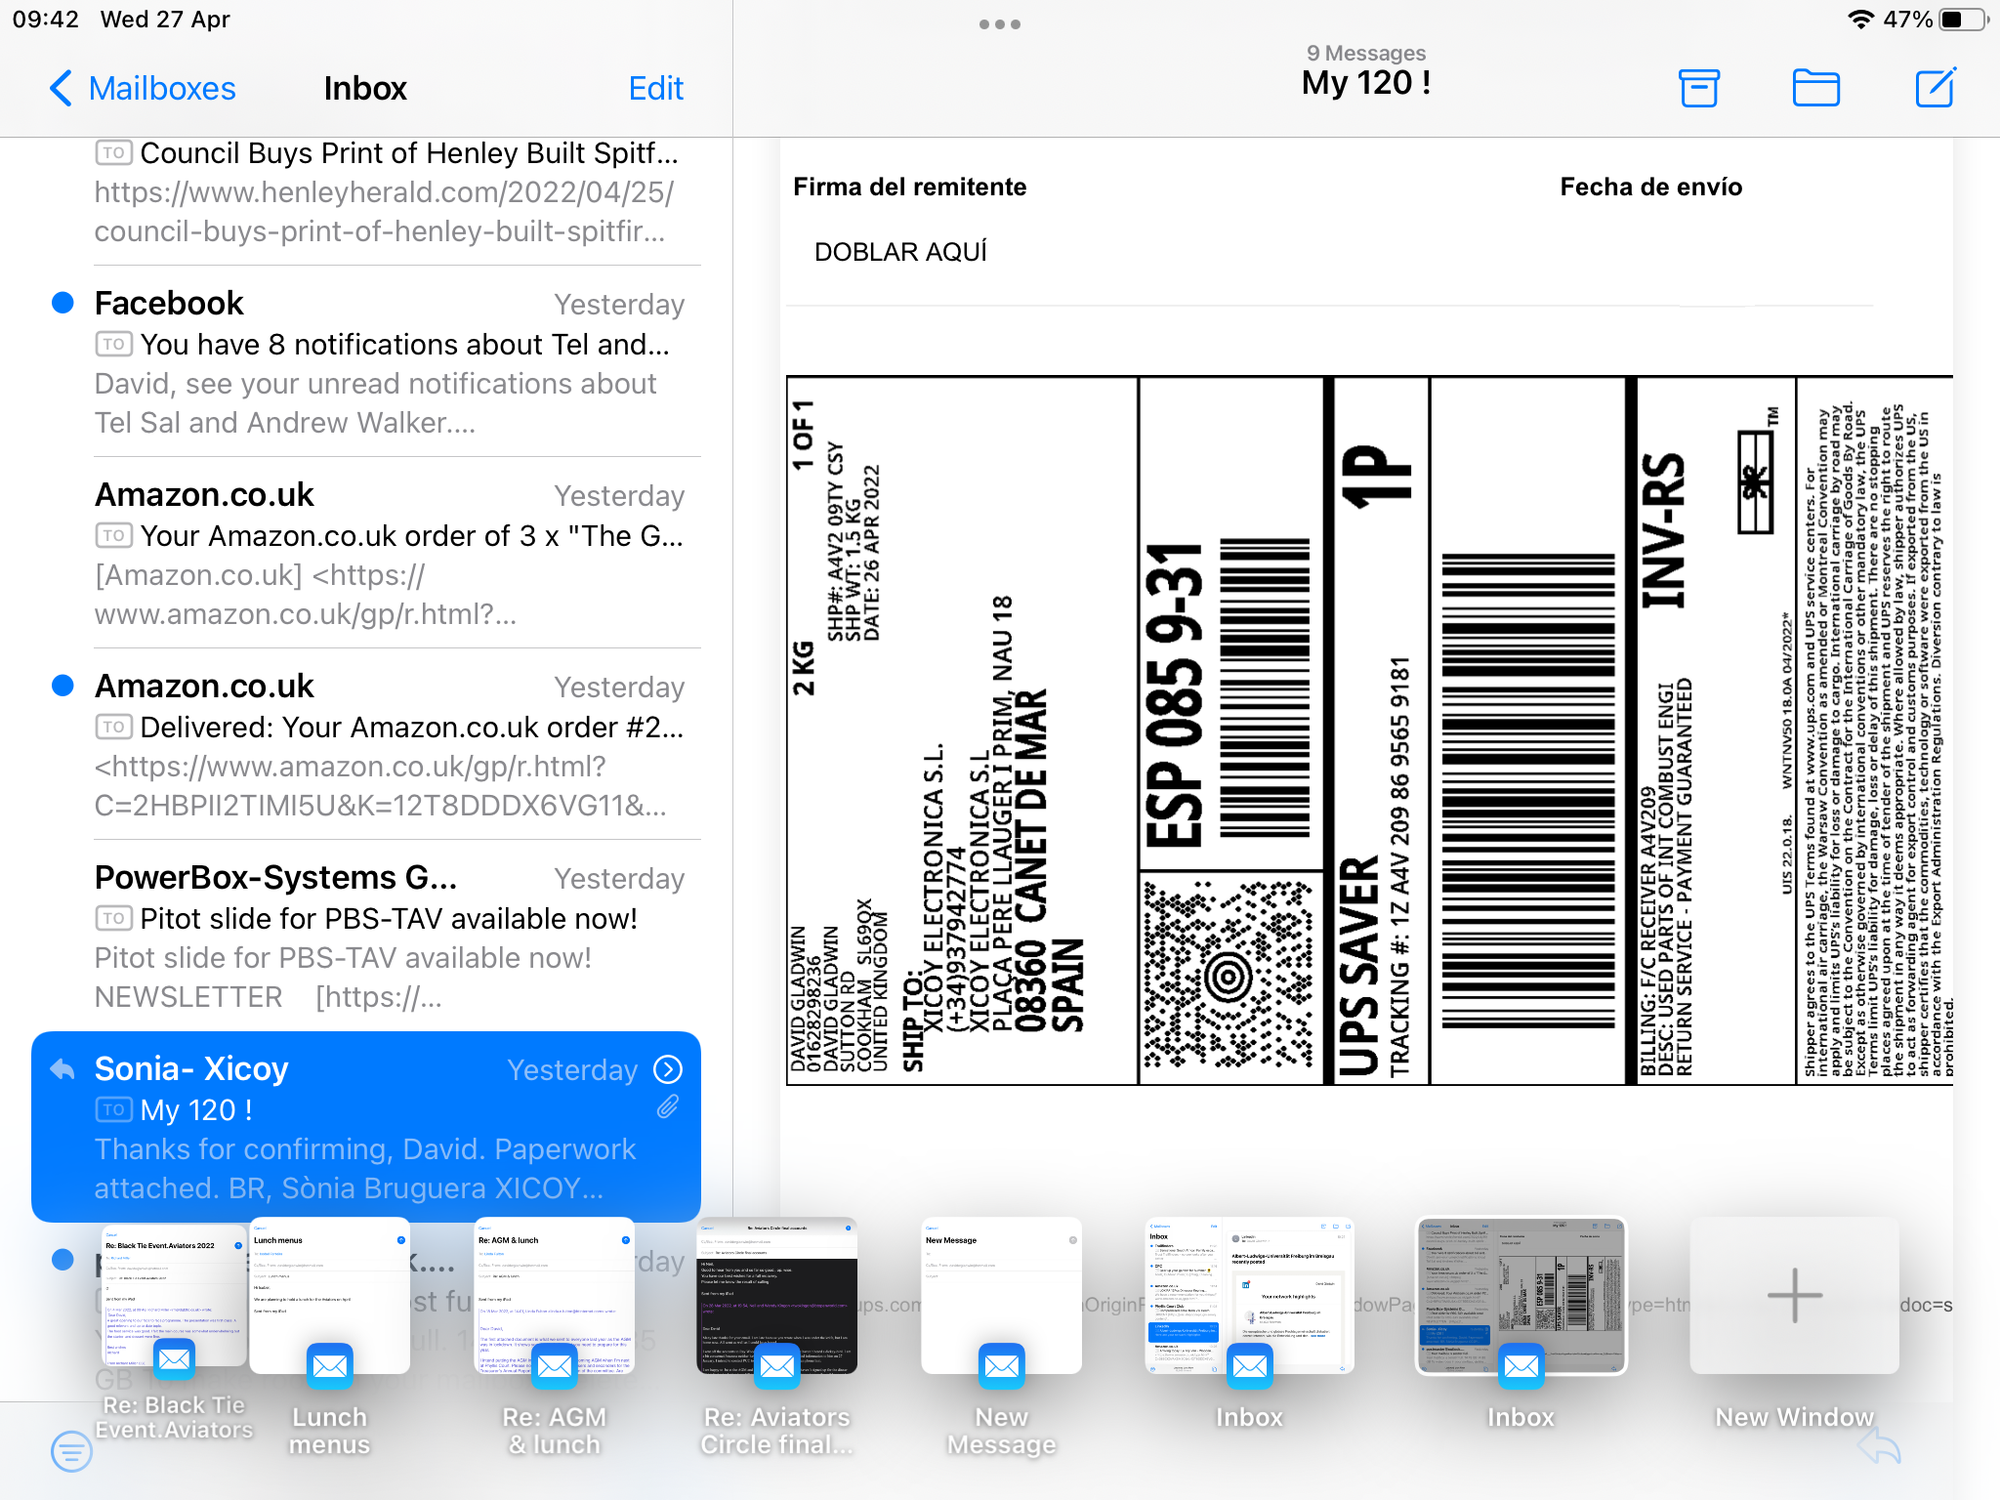
Task: Create a New Window
Action: pos(1794,1296)
